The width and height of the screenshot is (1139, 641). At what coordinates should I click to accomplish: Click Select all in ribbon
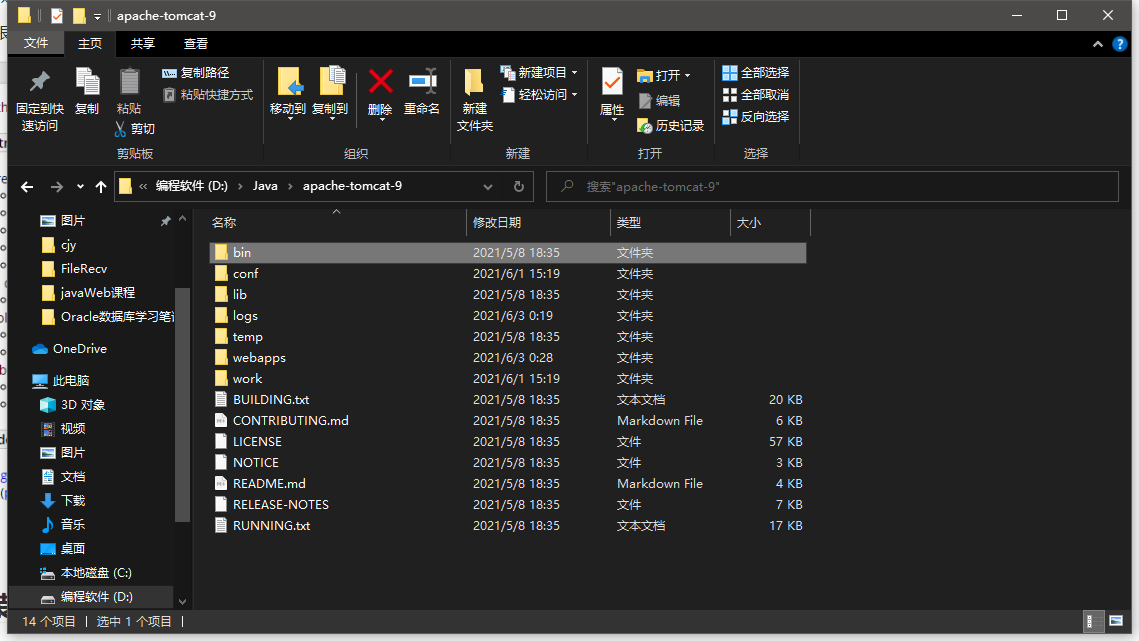point(755,73)
